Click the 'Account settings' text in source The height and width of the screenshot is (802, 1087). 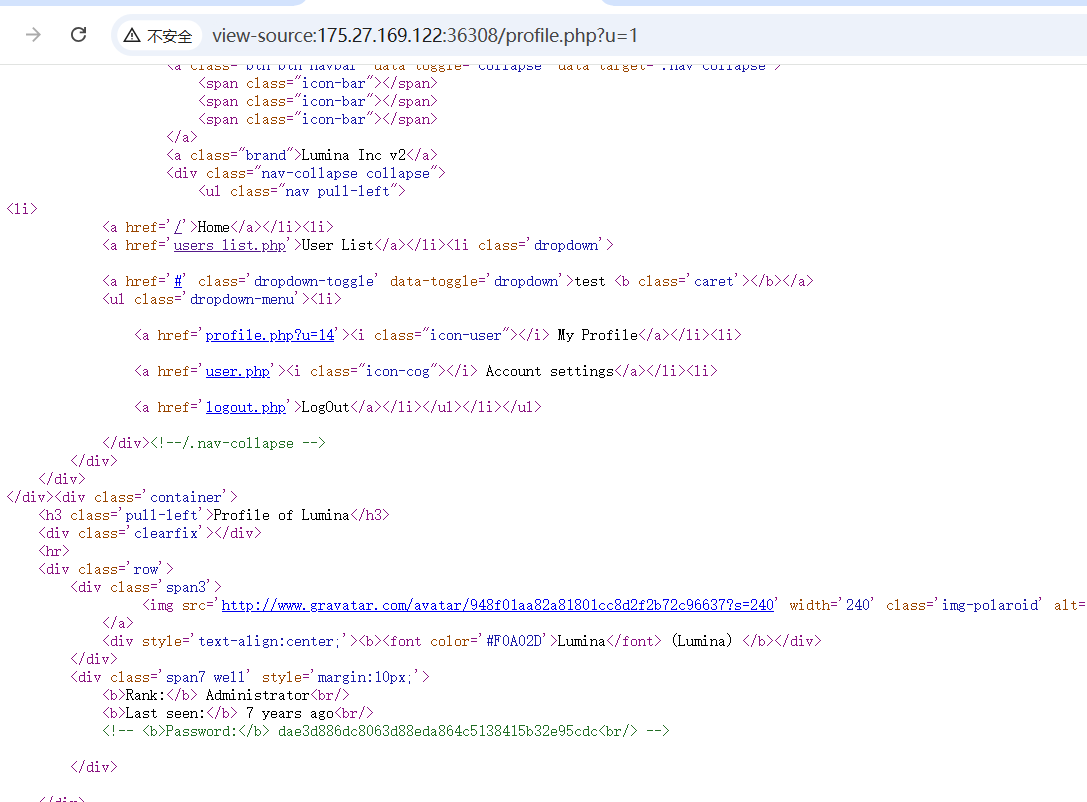point(549,371)
